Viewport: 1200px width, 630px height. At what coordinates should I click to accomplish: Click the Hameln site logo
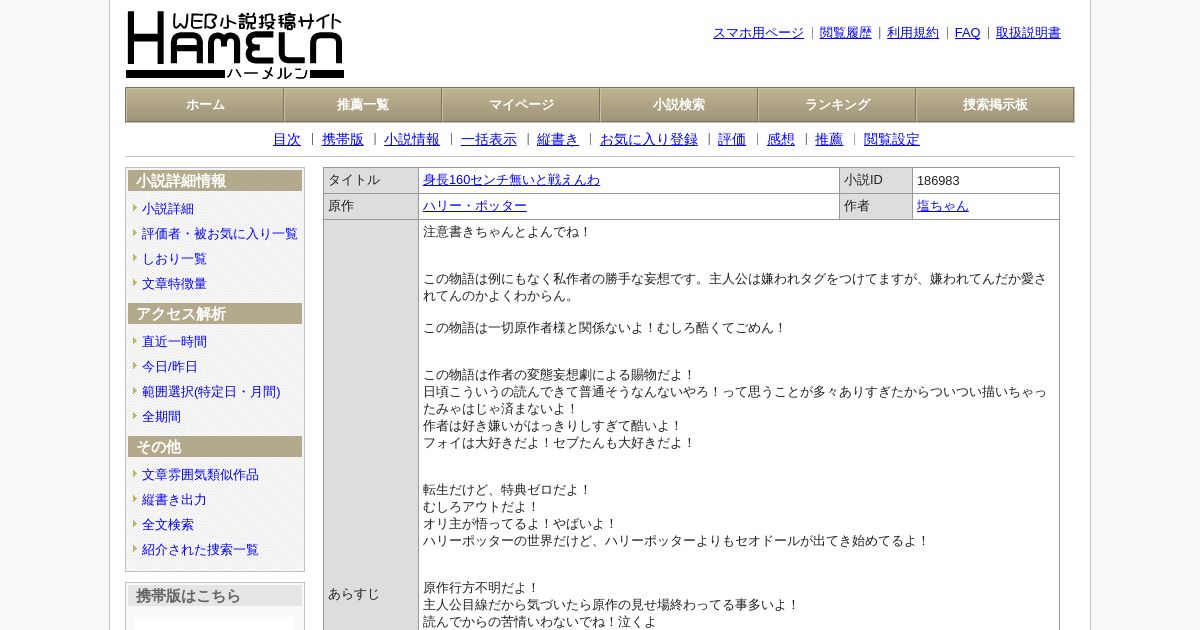click(x=235, y=45)
